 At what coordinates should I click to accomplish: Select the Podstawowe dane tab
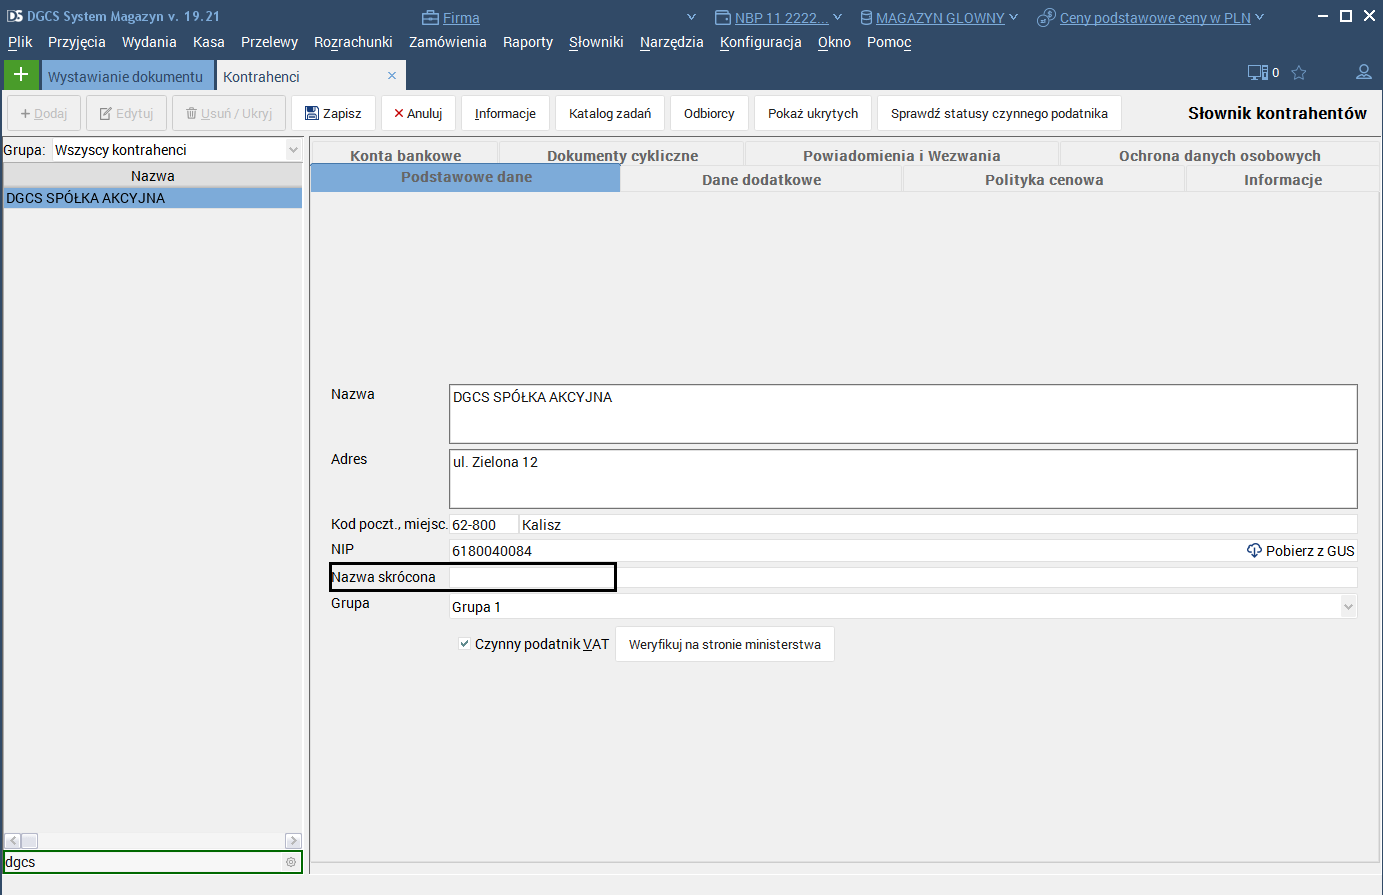[x=466, y=177]
